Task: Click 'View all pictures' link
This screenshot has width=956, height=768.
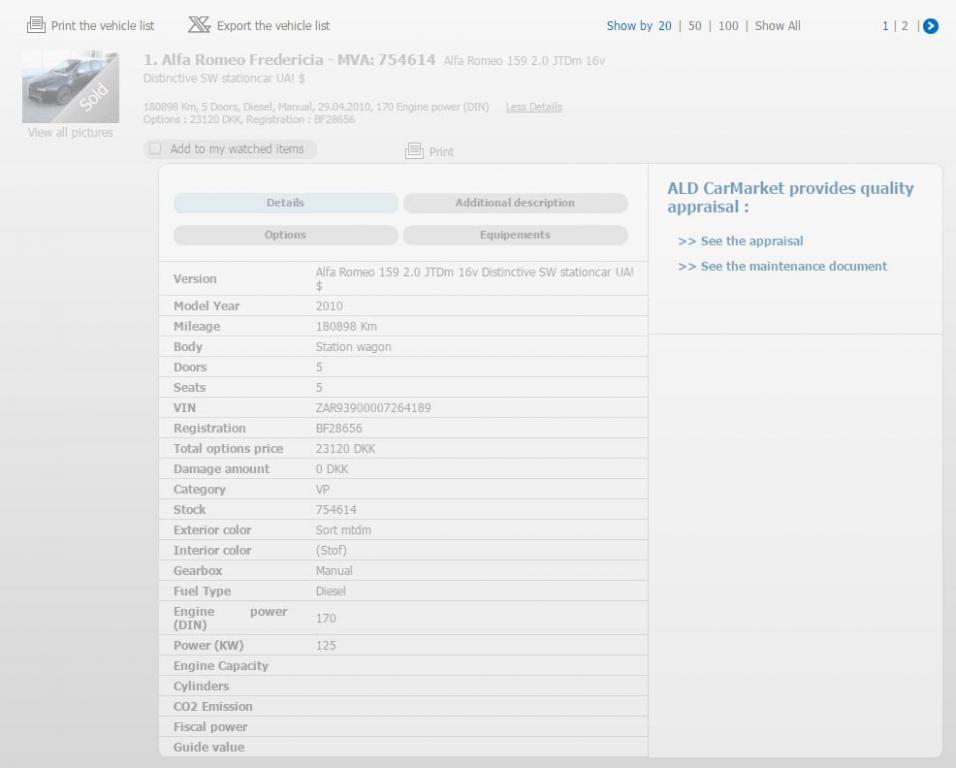Action: [x=70, y=132]
